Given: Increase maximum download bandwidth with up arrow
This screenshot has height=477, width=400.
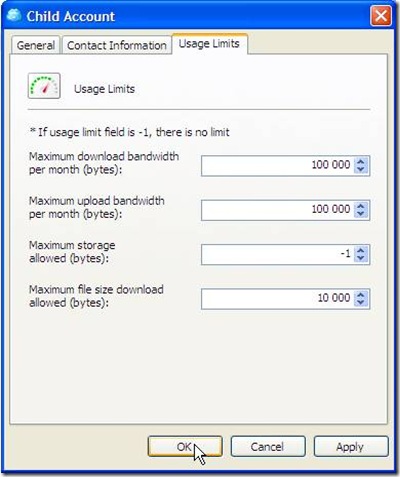Looking at the screenshot, I should coord(360,161).
